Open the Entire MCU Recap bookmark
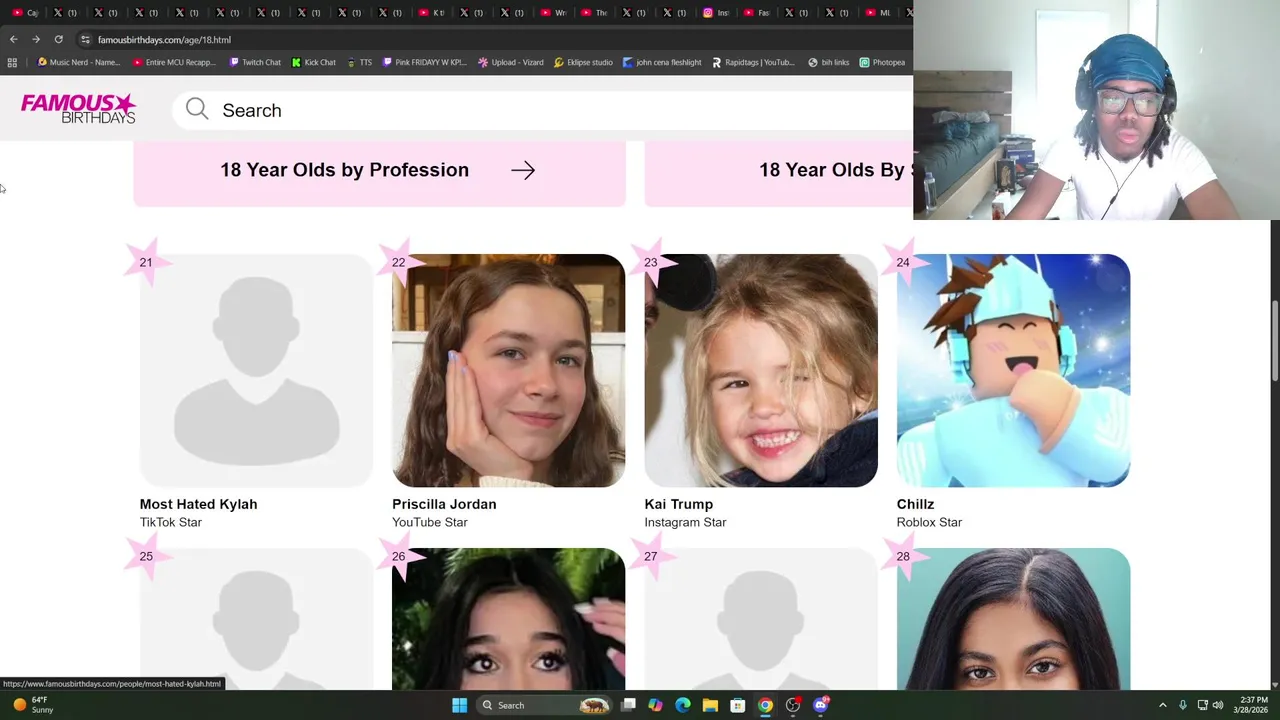The width and height of the screenshot is (1280, 720). click(x=174, y=62)
